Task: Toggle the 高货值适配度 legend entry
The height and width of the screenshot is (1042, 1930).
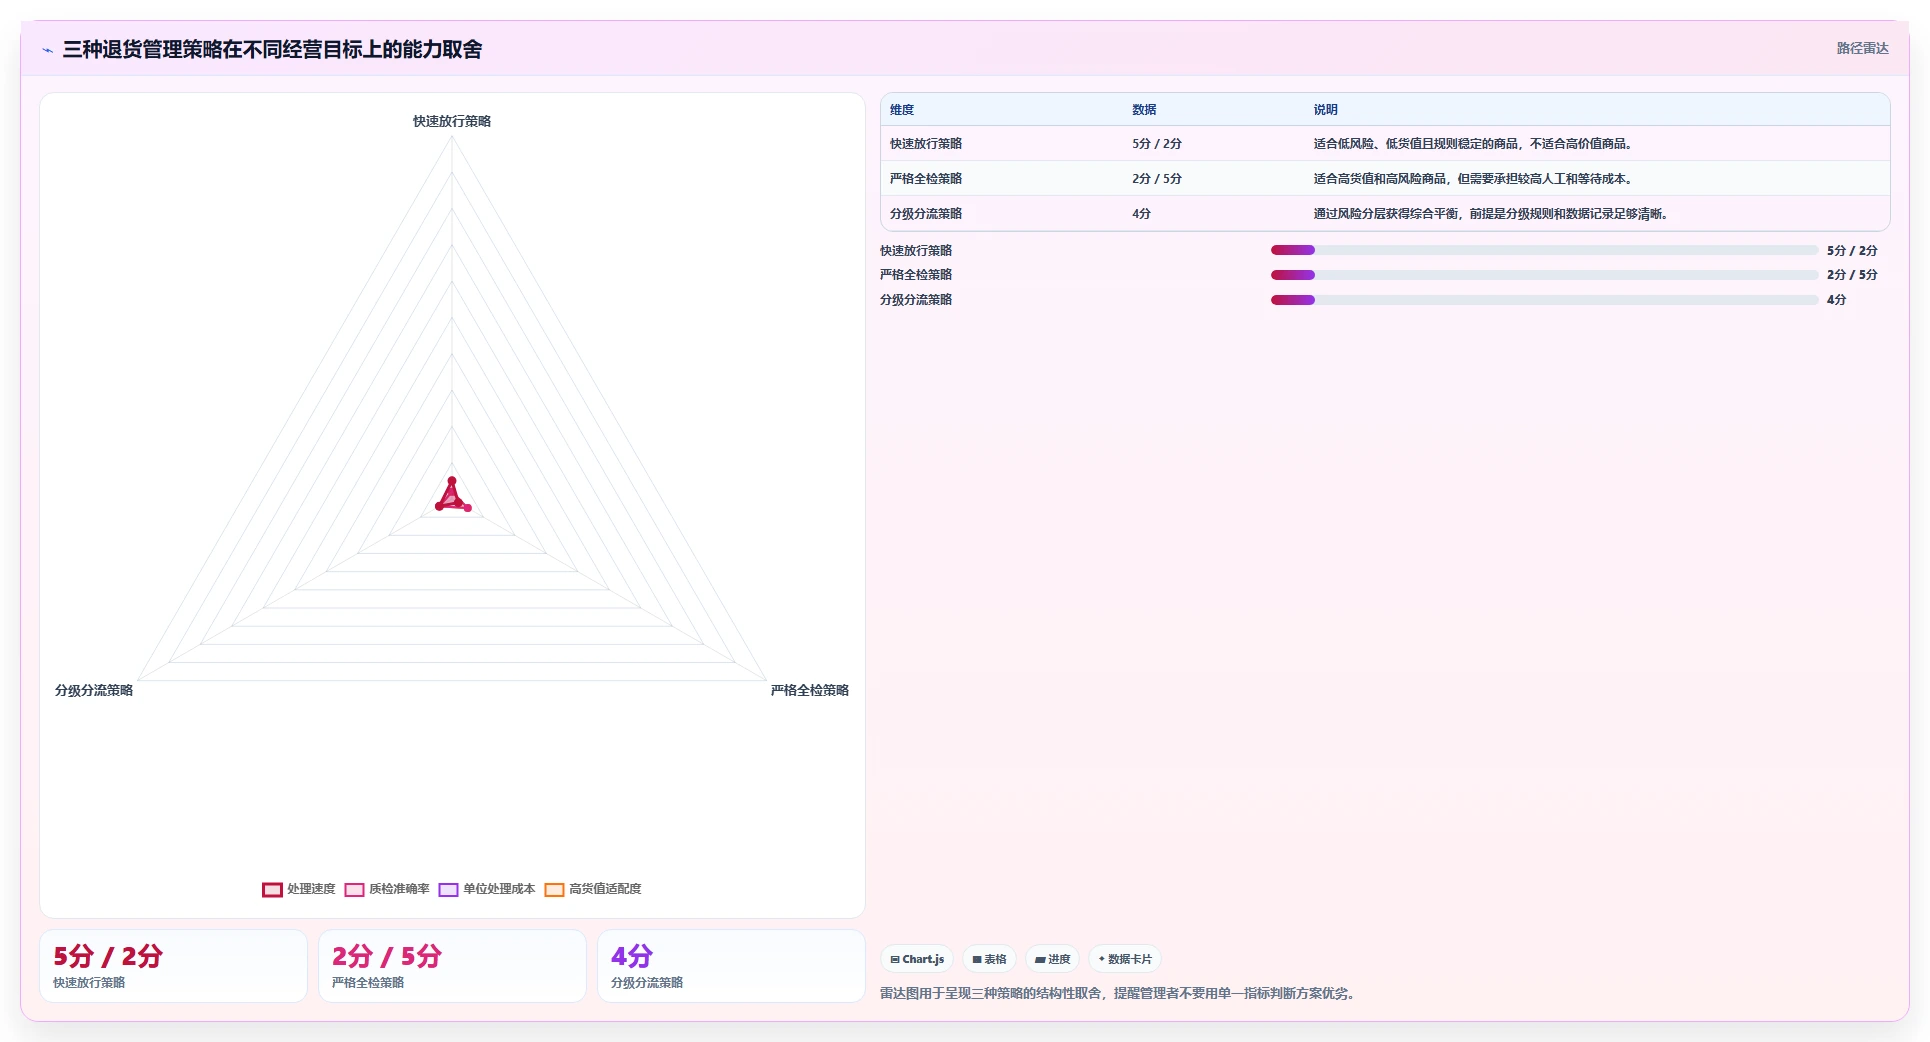Action: tap(593, 889)
